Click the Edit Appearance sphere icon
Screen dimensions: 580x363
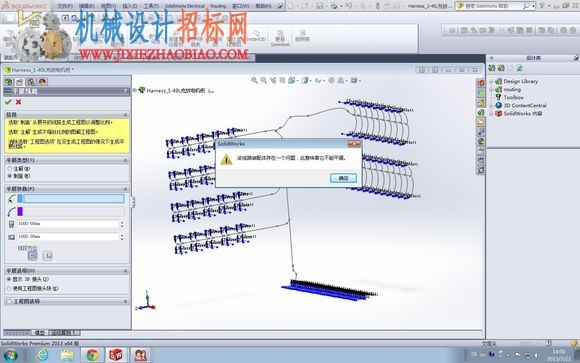click(x=331, y=80)
